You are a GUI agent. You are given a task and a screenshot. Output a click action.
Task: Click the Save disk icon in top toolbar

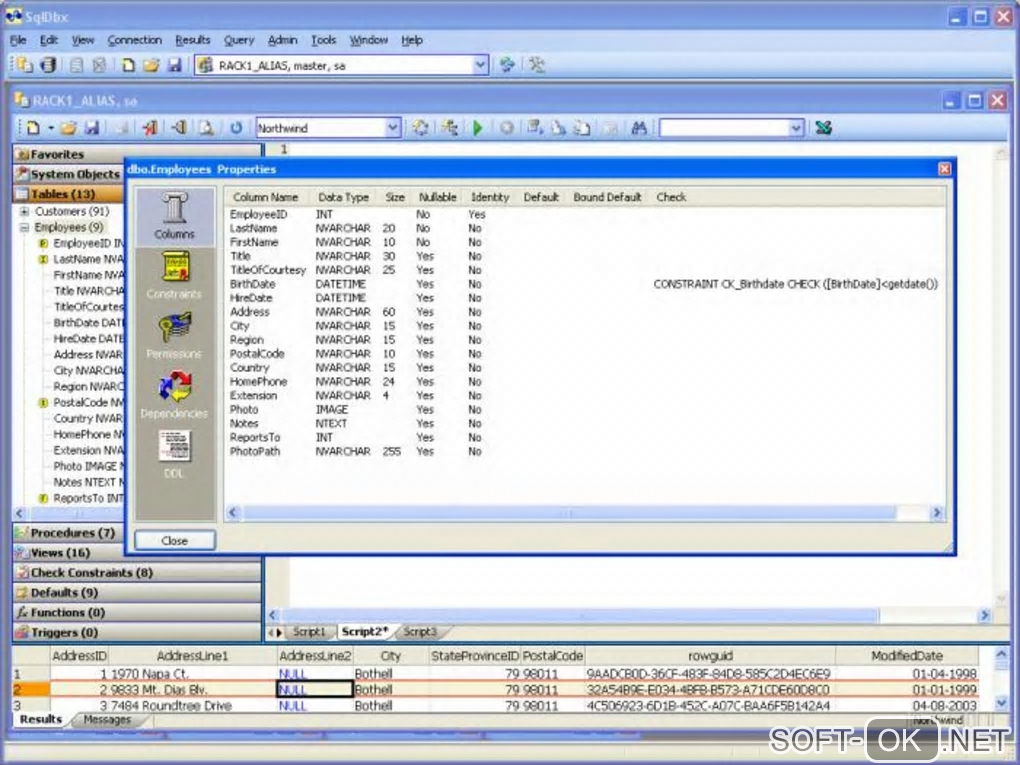tap(174, 65)
